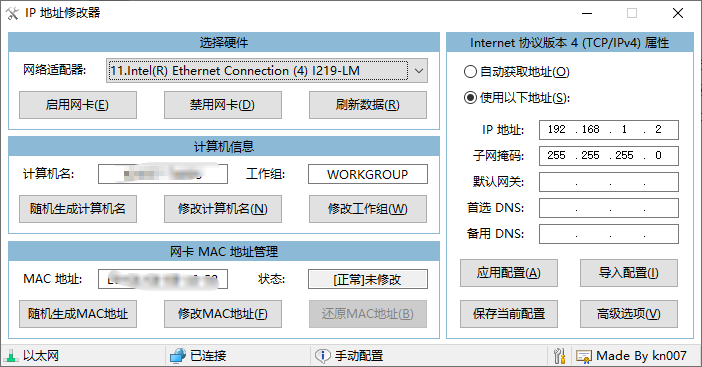Viewport: 702px width, 367px height.
Task: Click the tools icon in status bar
Action: click(560, 356)
